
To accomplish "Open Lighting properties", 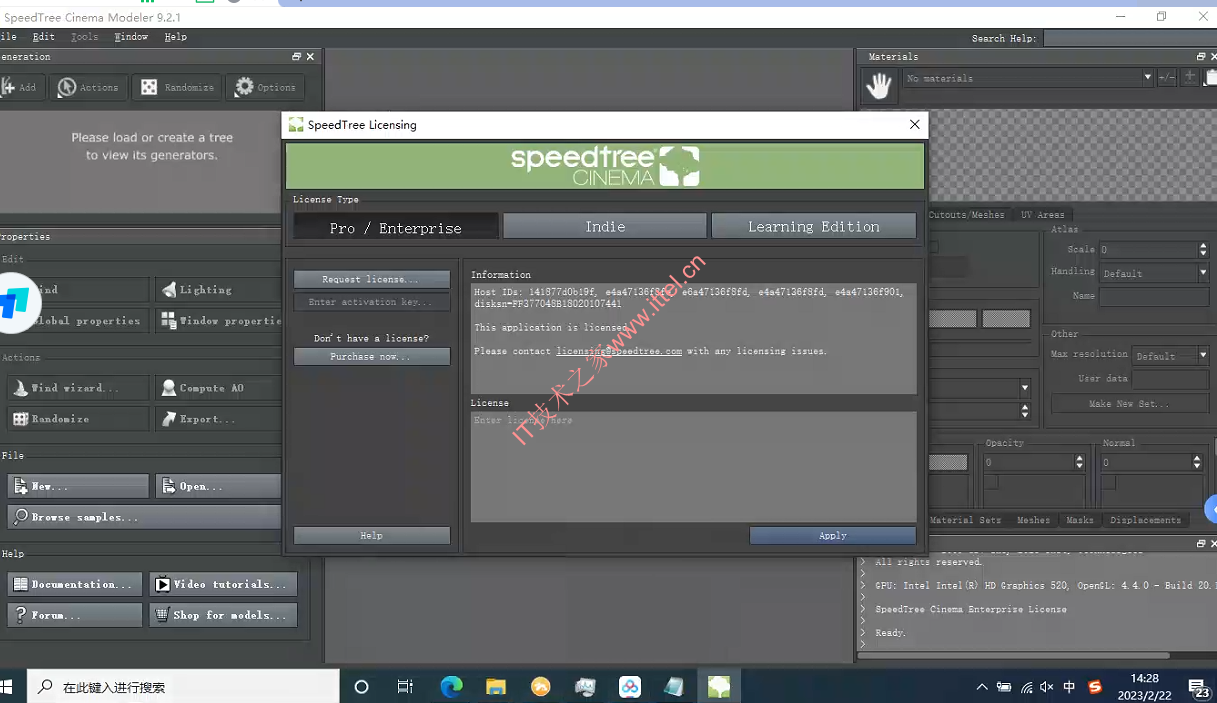I will pos(218,290).
